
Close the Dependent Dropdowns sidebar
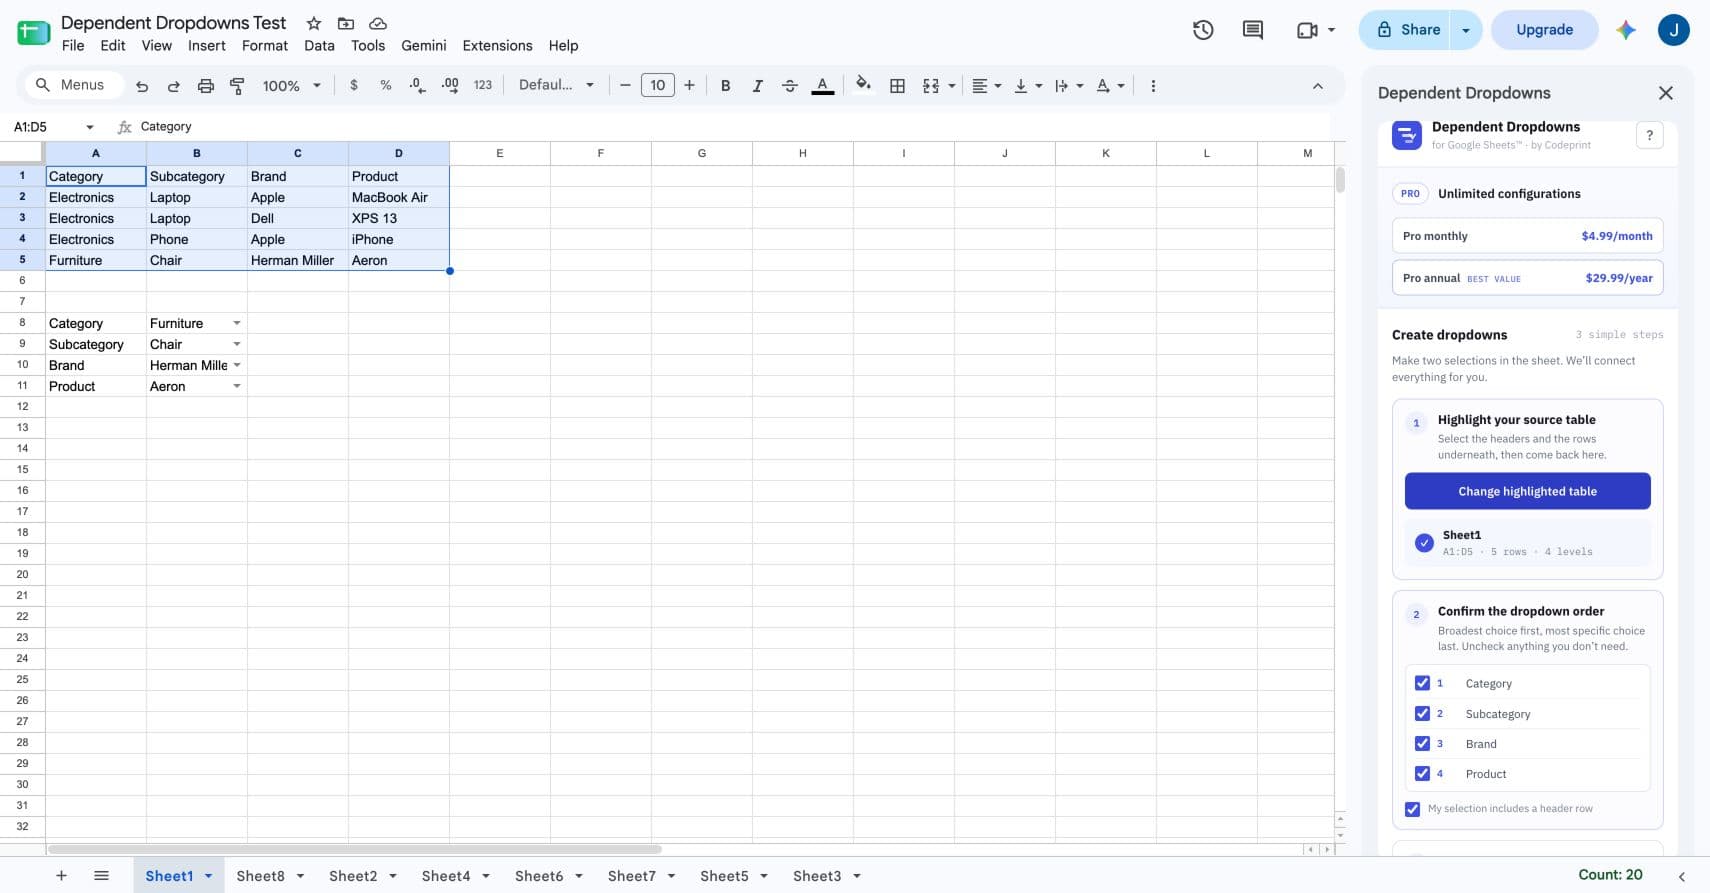tap(1665, 93)
